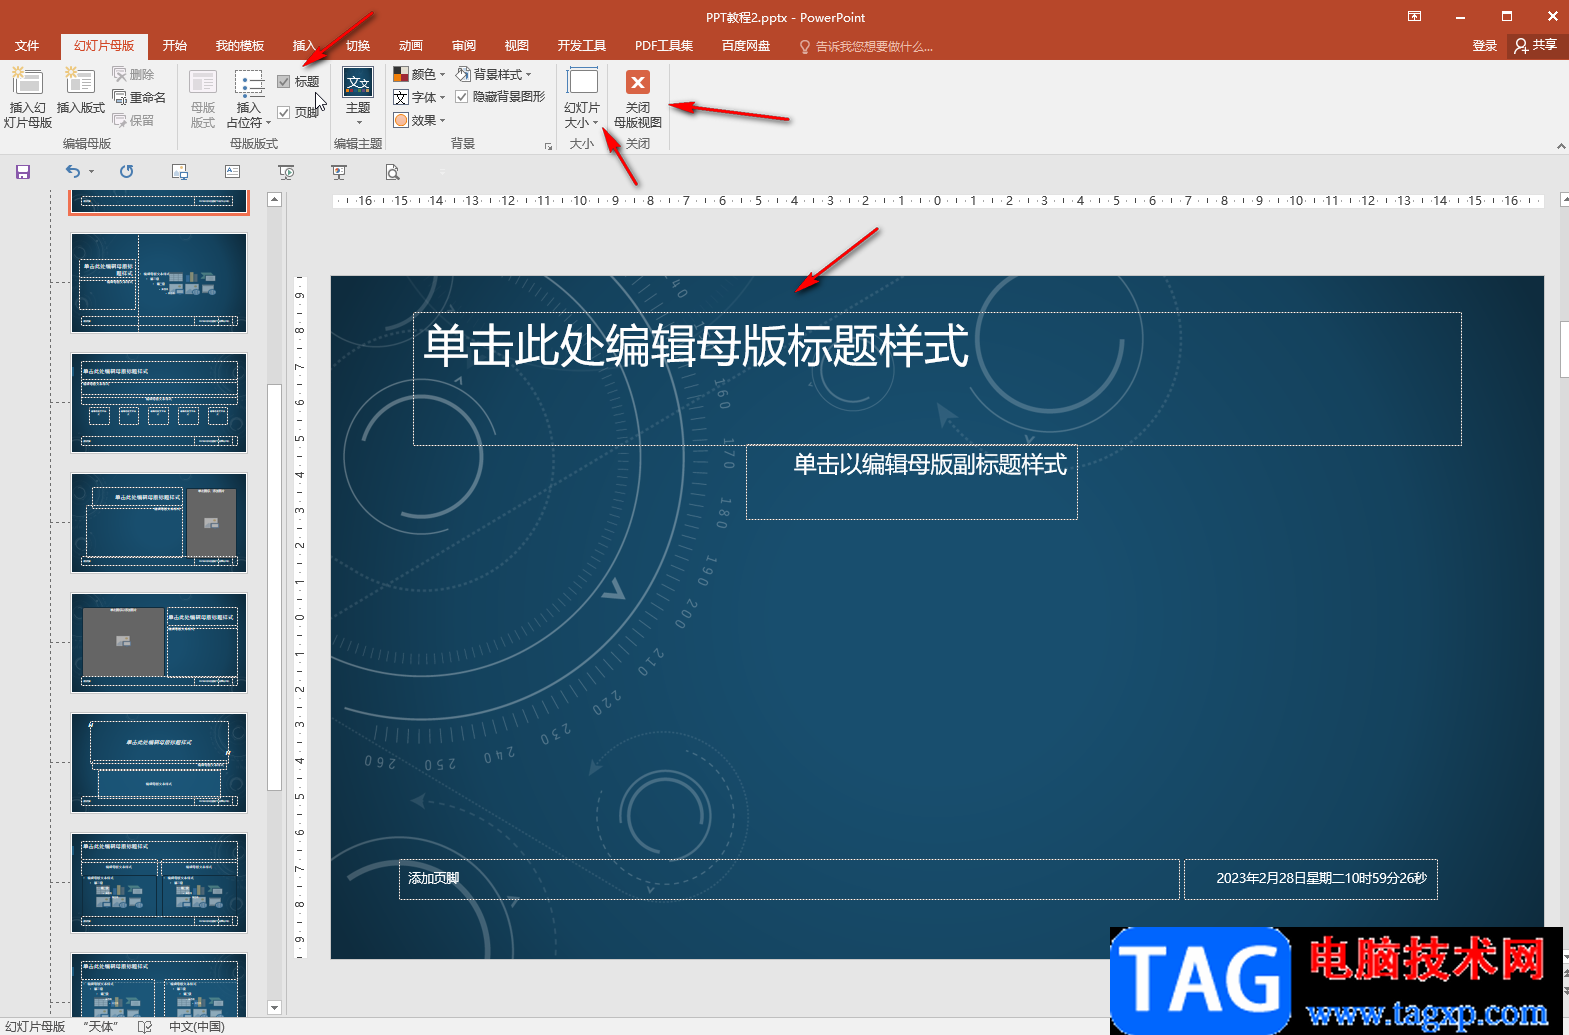Image resolution: width=1569 pixels, height=1035 pixels.
Task: Select the thumbnail with right picture placeholder
Action: coord(159,523)
